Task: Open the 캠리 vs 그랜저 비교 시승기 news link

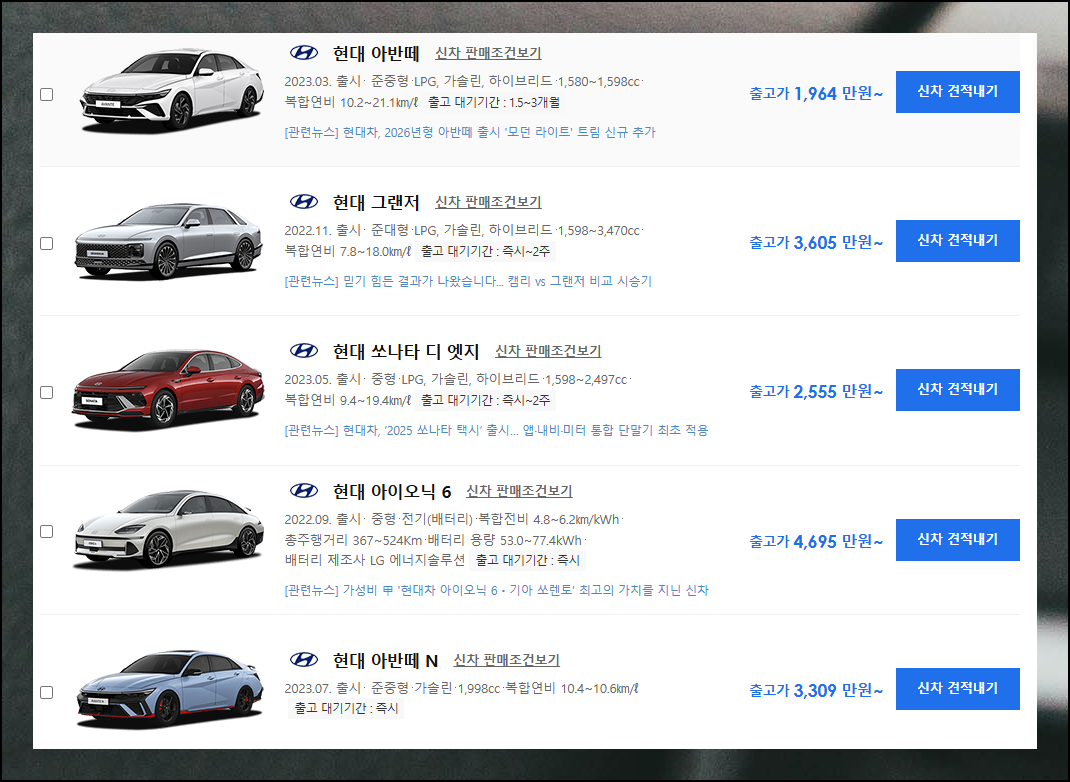Action: click(x=468, y=281)
